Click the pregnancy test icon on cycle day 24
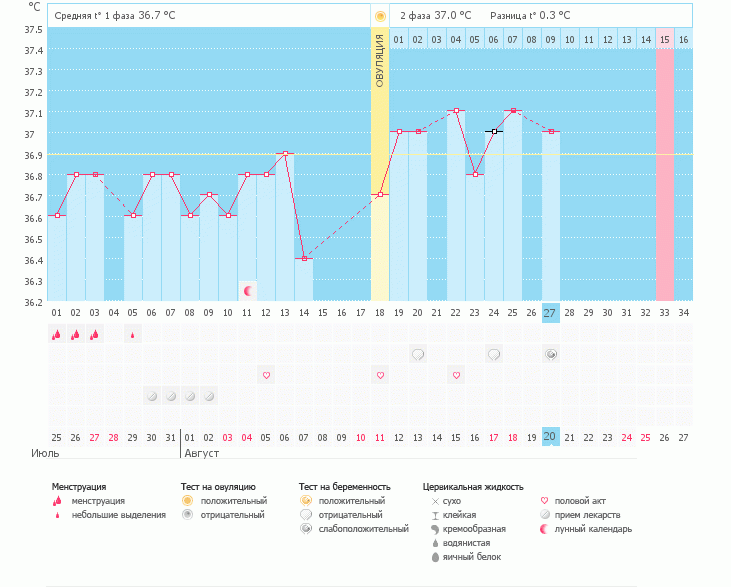Viewport: 731px width, 587px height. click(x=494, y=354)
